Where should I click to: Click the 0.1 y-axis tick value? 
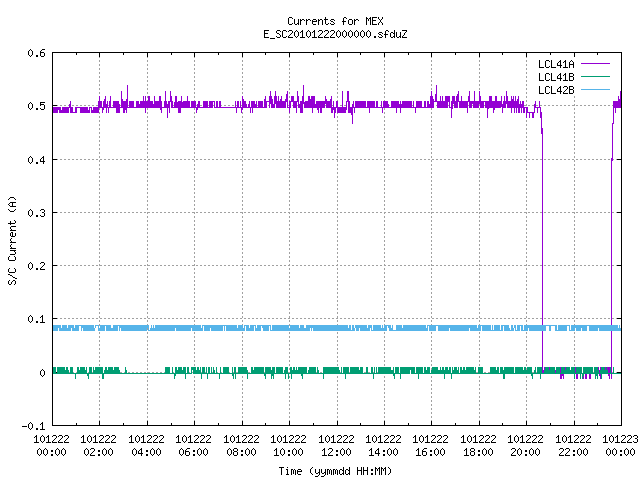coord(36,319)
